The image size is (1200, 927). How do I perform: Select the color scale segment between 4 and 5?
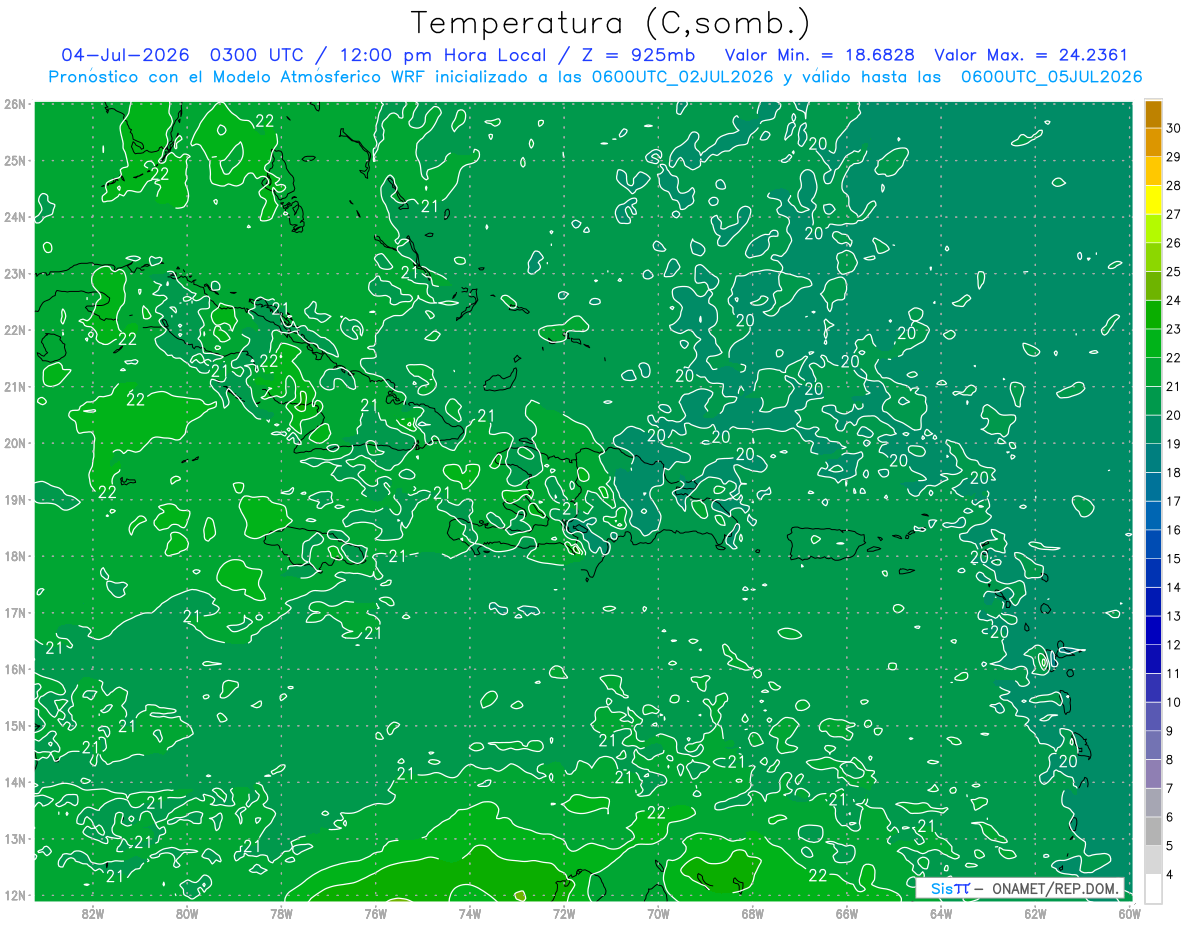click(x=1153, y=860)
